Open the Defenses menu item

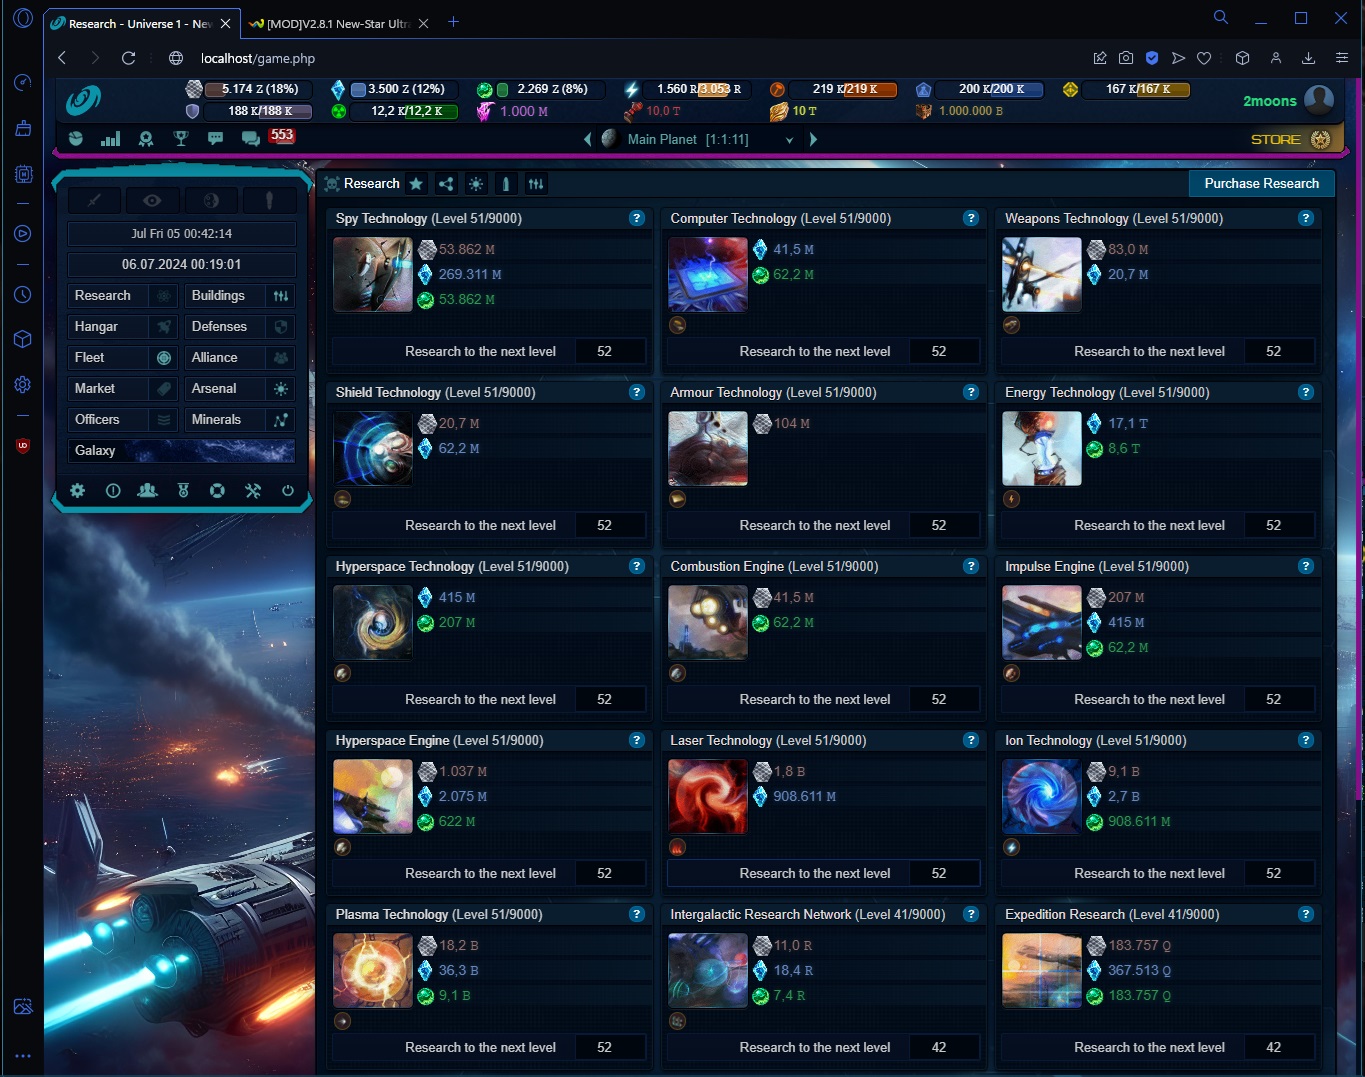[240, 326]
